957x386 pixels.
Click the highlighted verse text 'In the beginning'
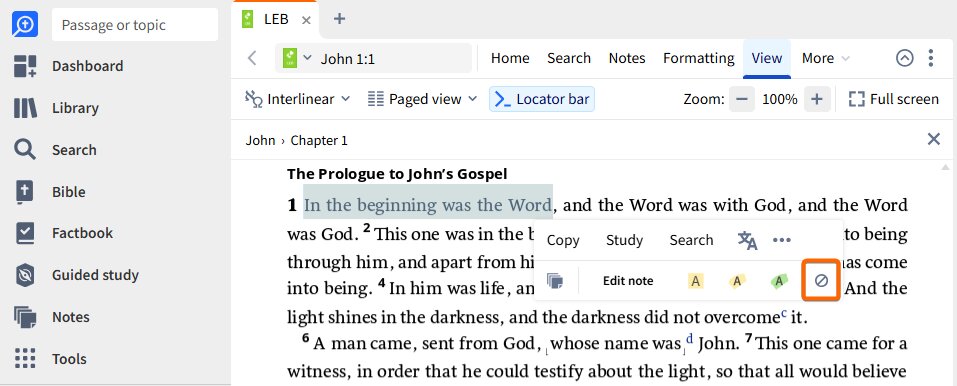(x=370, y=205)
